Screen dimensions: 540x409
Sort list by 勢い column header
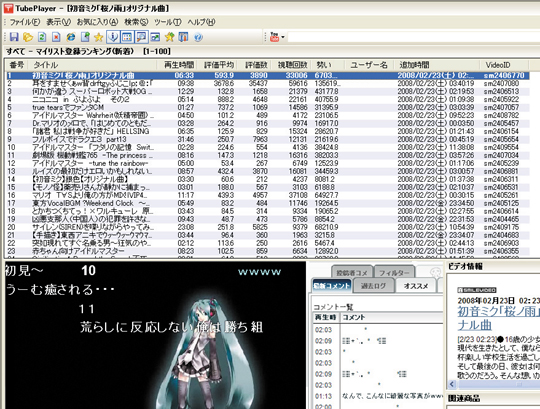click(x=328, y=65)
